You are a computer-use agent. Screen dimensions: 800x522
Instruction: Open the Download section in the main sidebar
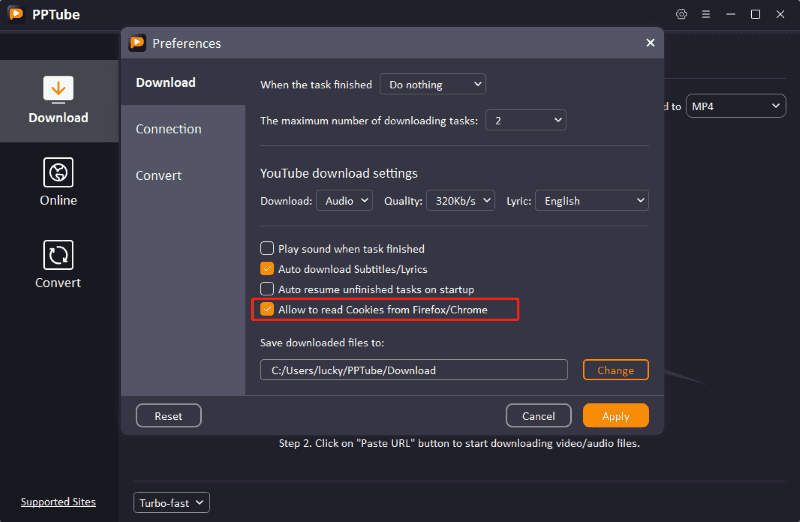pos(59,101)
